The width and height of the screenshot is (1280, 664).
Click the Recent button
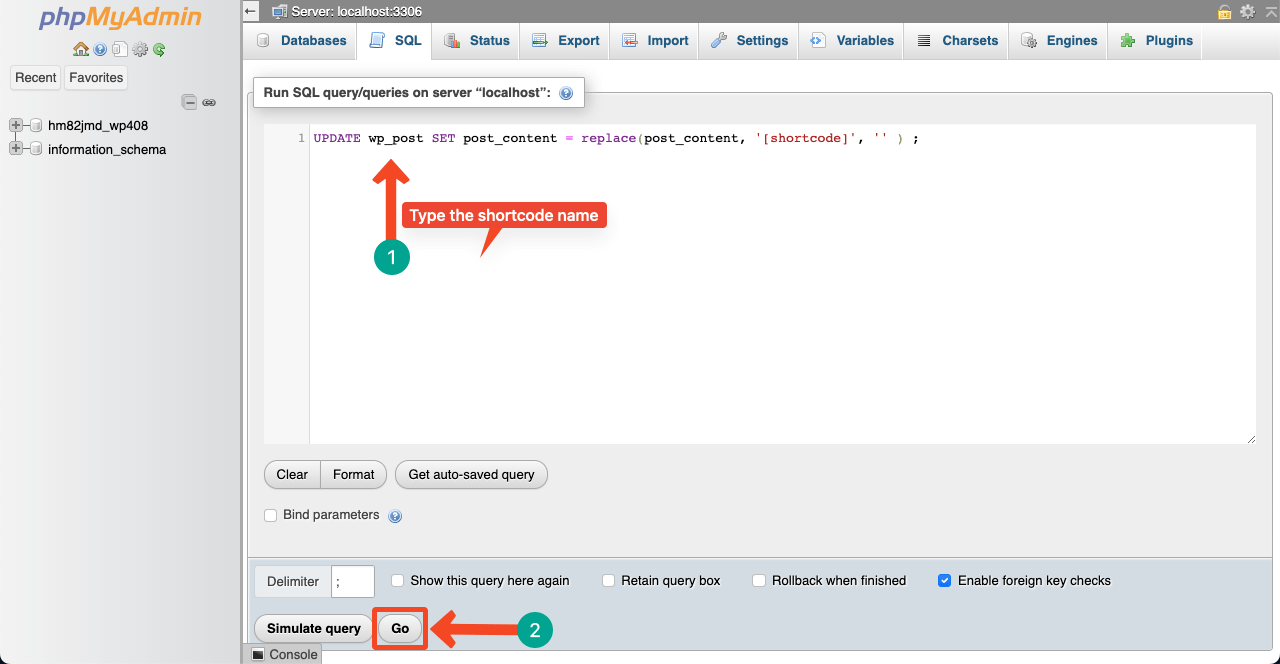click(x=36, y=77)
